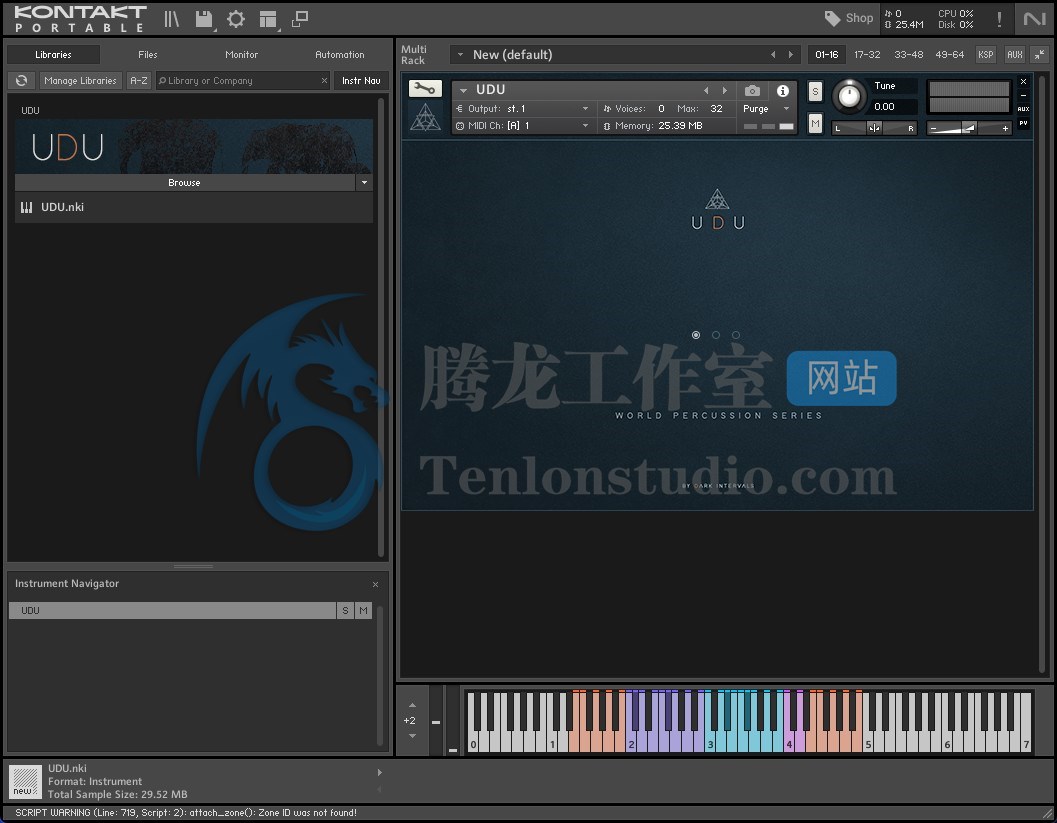The height and width of the screenshot is (823, 1057).
Task: Solo UDU in Instrument Navigator
Action: [345, 610]
